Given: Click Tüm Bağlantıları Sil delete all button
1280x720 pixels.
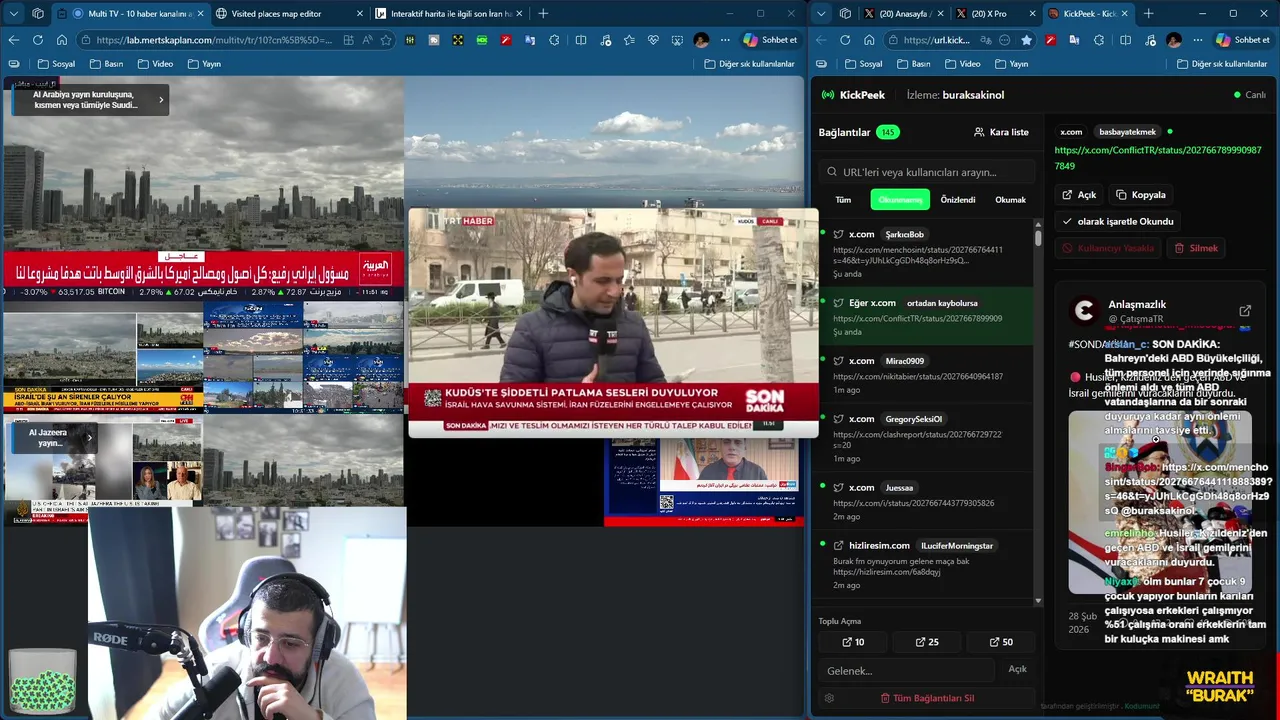Looking at the screenshot, I should (x=927, y=698).
